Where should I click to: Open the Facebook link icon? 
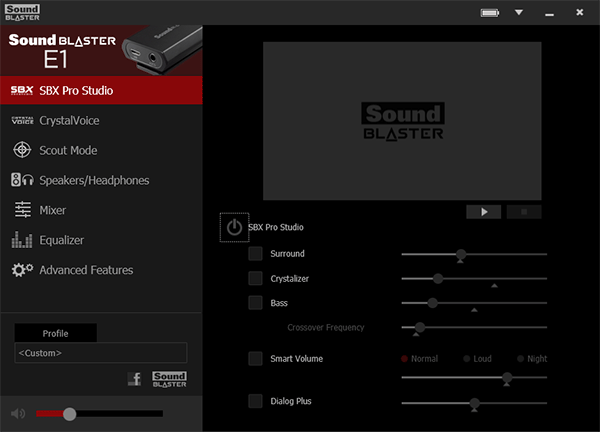(134, 379)
